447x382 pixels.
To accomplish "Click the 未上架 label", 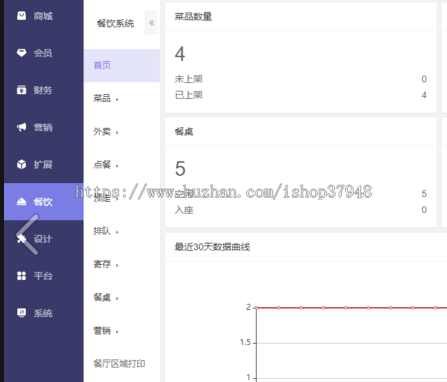I will [x=189, y=79].
